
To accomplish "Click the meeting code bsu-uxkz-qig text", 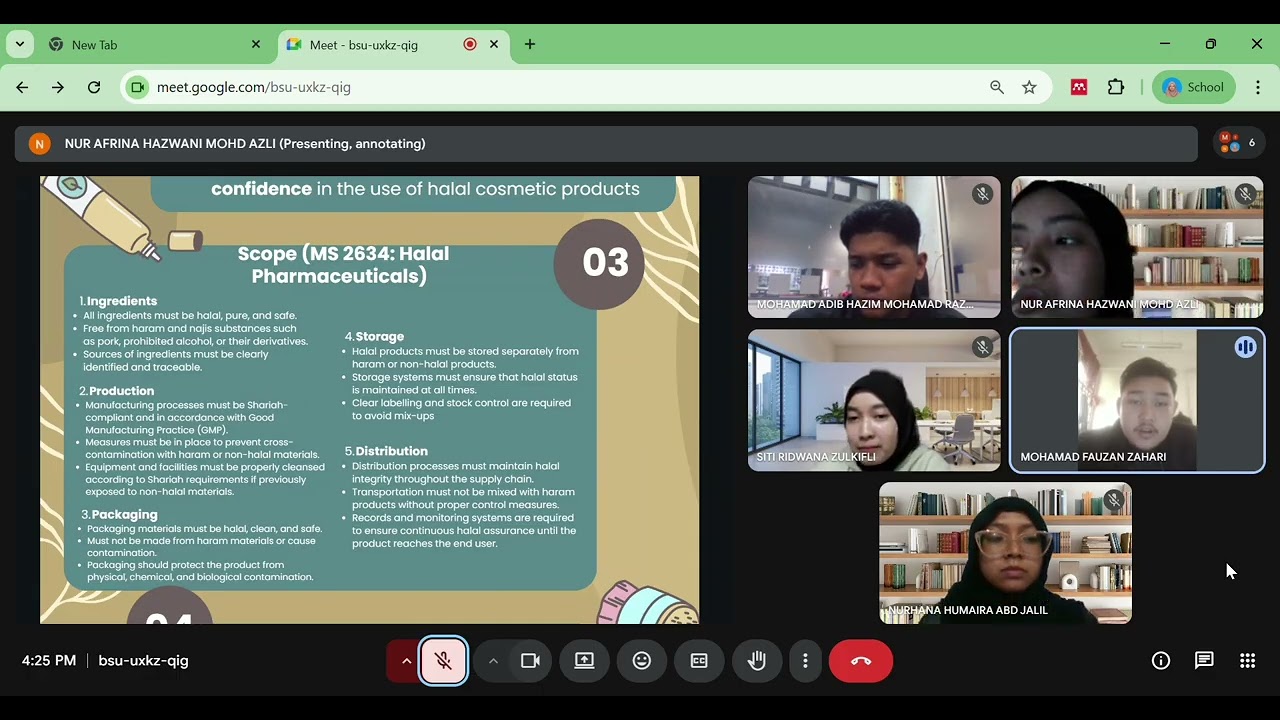I will pos(143,661).
